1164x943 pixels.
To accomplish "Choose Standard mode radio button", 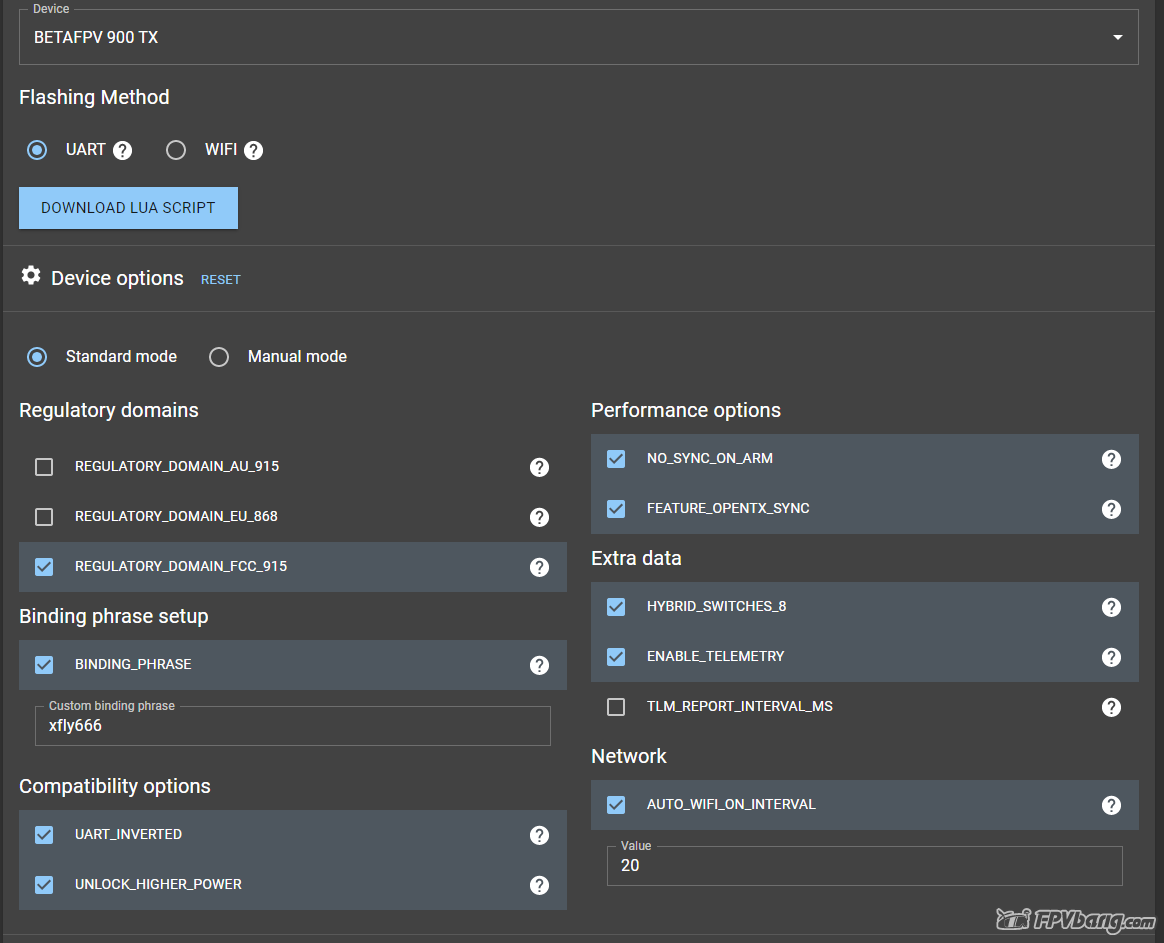I will coord(37,357).
